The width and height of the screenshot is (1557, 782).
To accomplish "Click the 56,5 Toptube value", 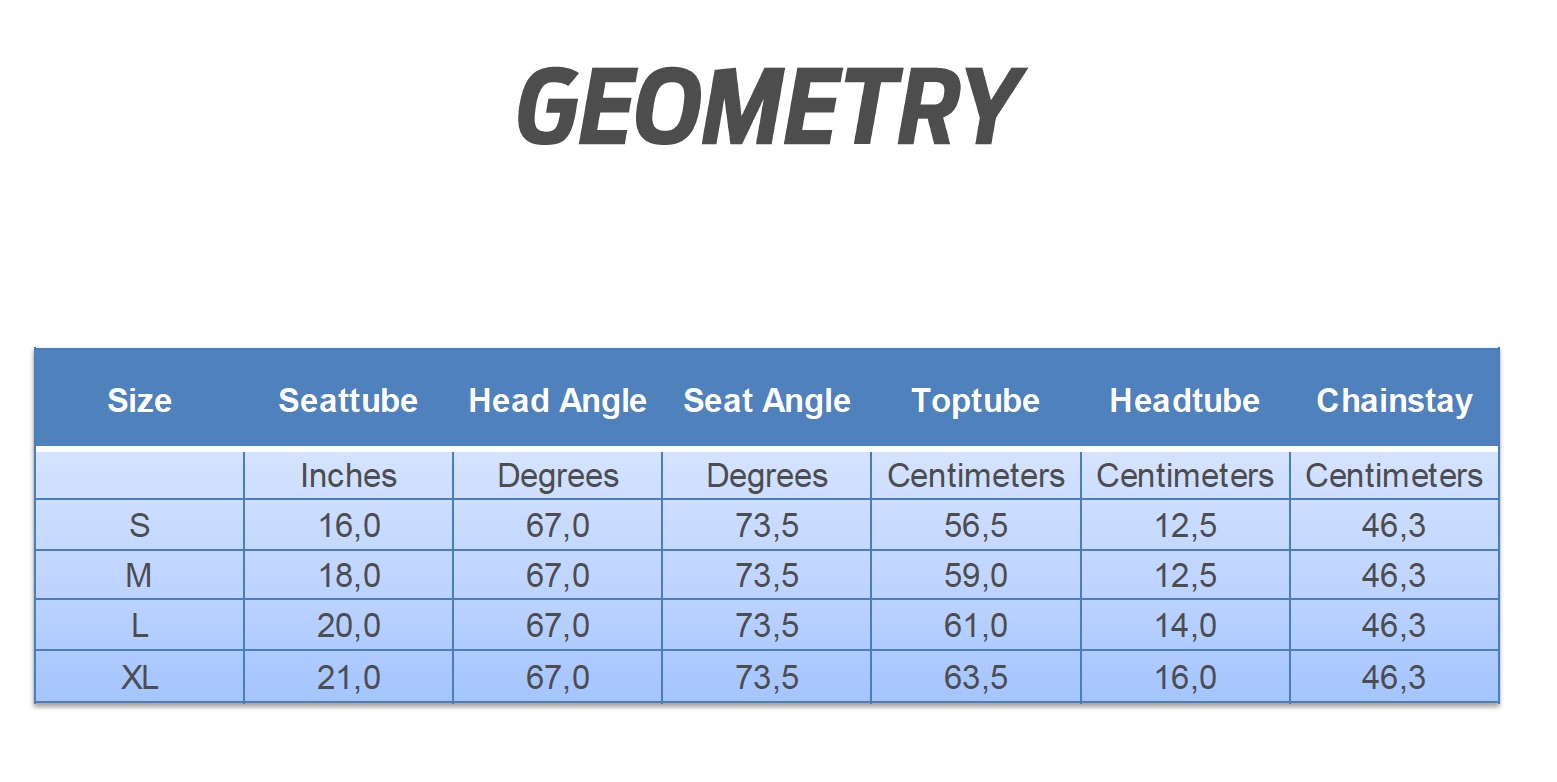I will pos(975,526).
